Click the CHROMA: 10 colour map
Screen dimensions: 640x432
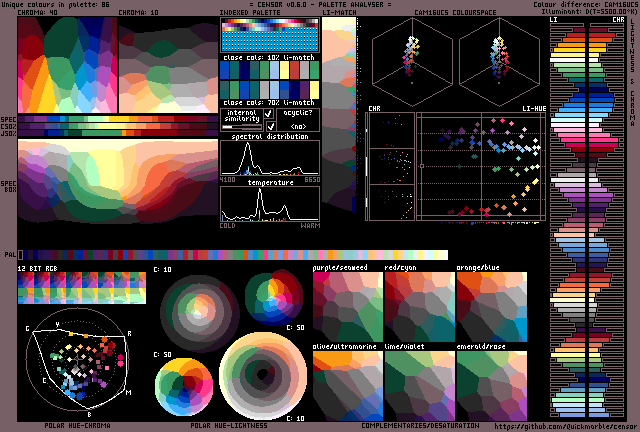[x=168, y=65]
